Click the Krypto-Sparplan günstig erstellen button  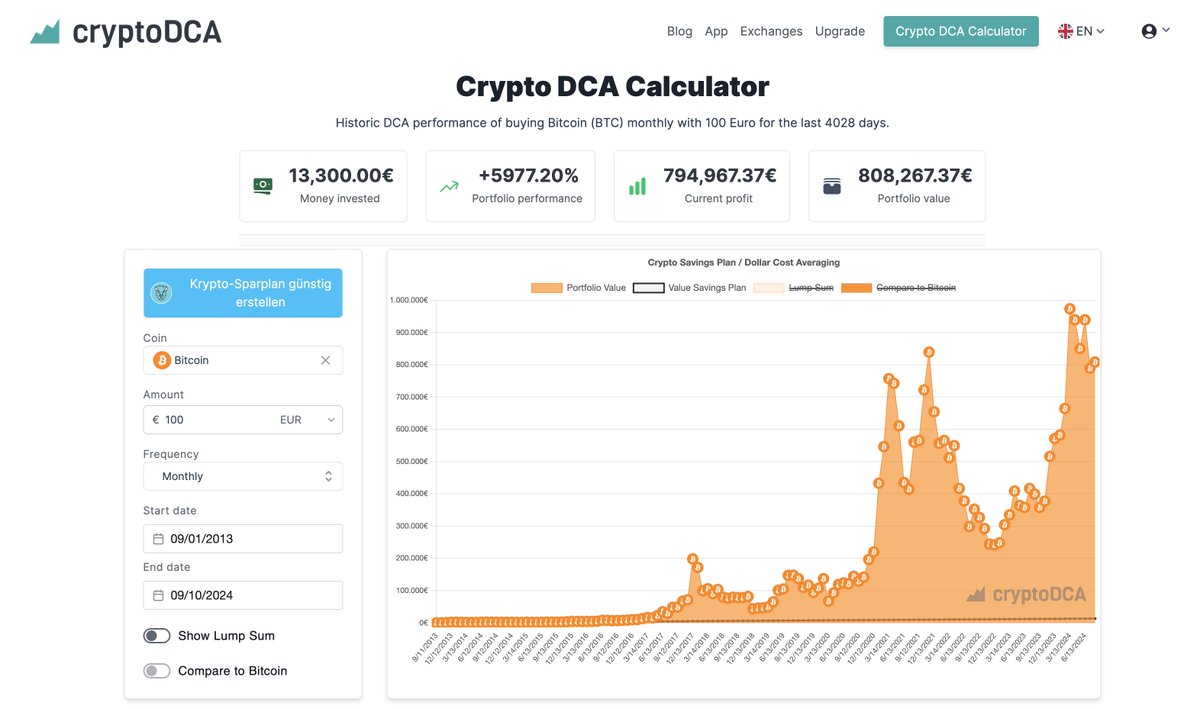click(x=243, y=292)
